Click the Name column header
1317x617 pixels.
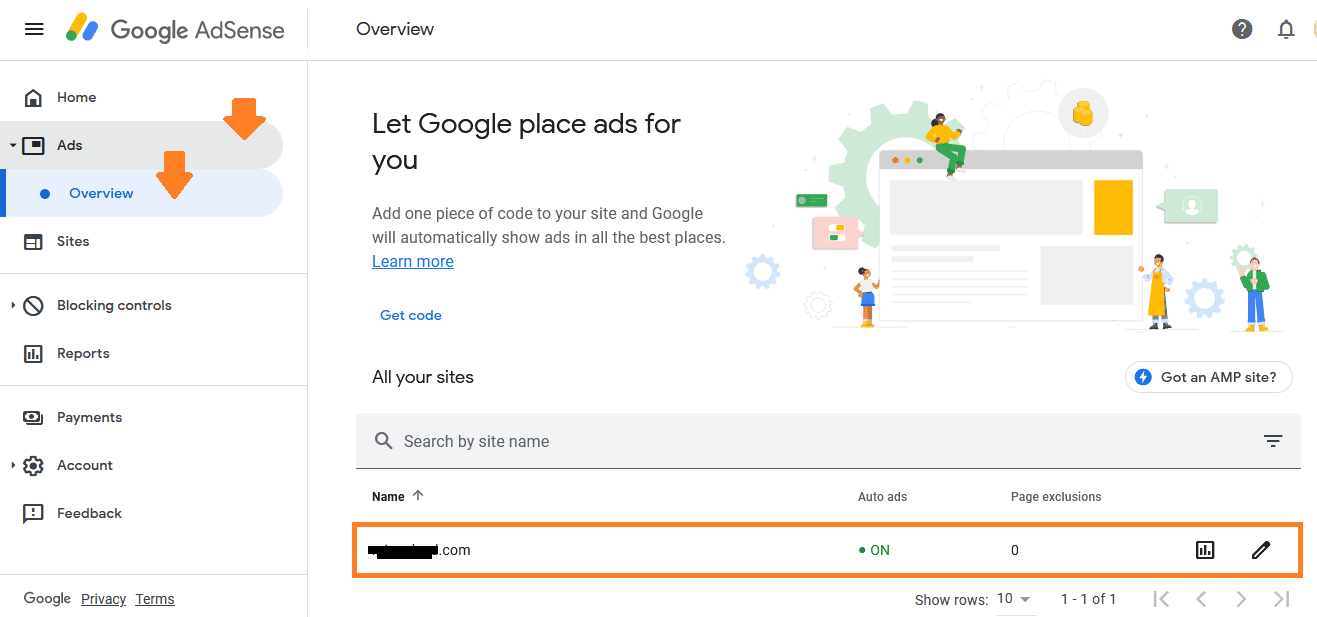point(388,496)
